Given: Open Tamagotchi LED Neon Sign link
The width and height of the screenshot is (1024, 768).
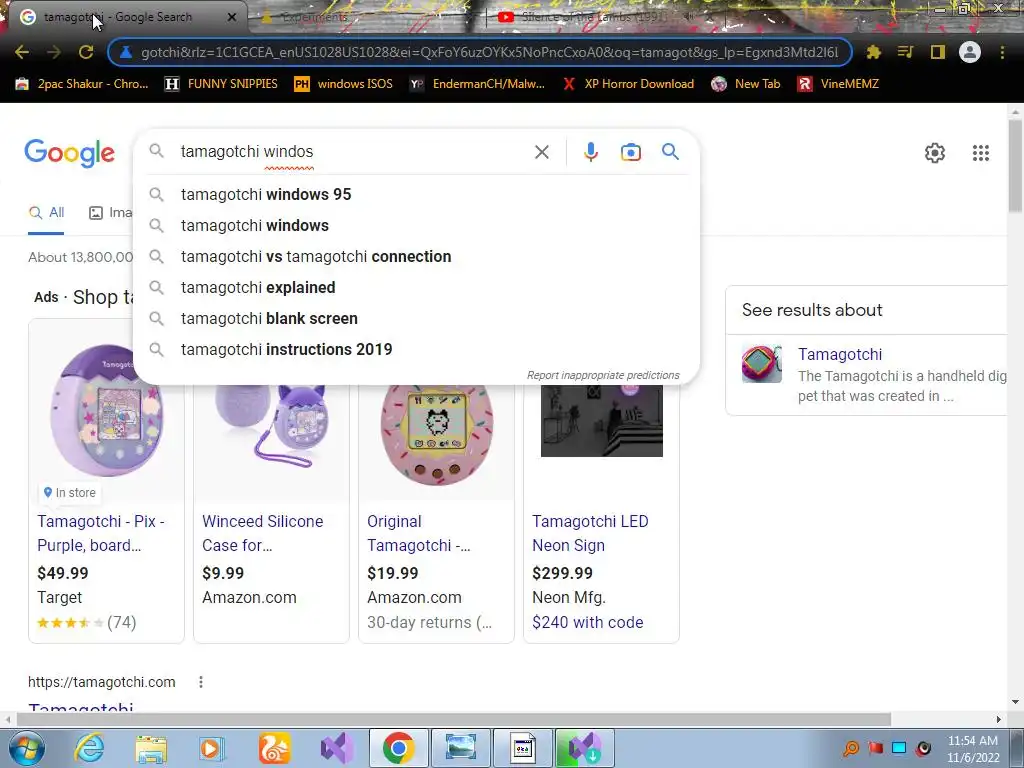Looking at the screenshot, I should pyautogui.click(x=590, y=533).
